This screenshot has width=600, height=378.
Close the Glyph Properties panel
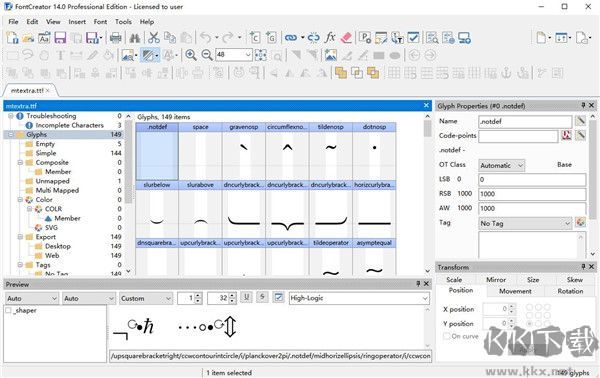pyautogui.click(x=592, y=106)
